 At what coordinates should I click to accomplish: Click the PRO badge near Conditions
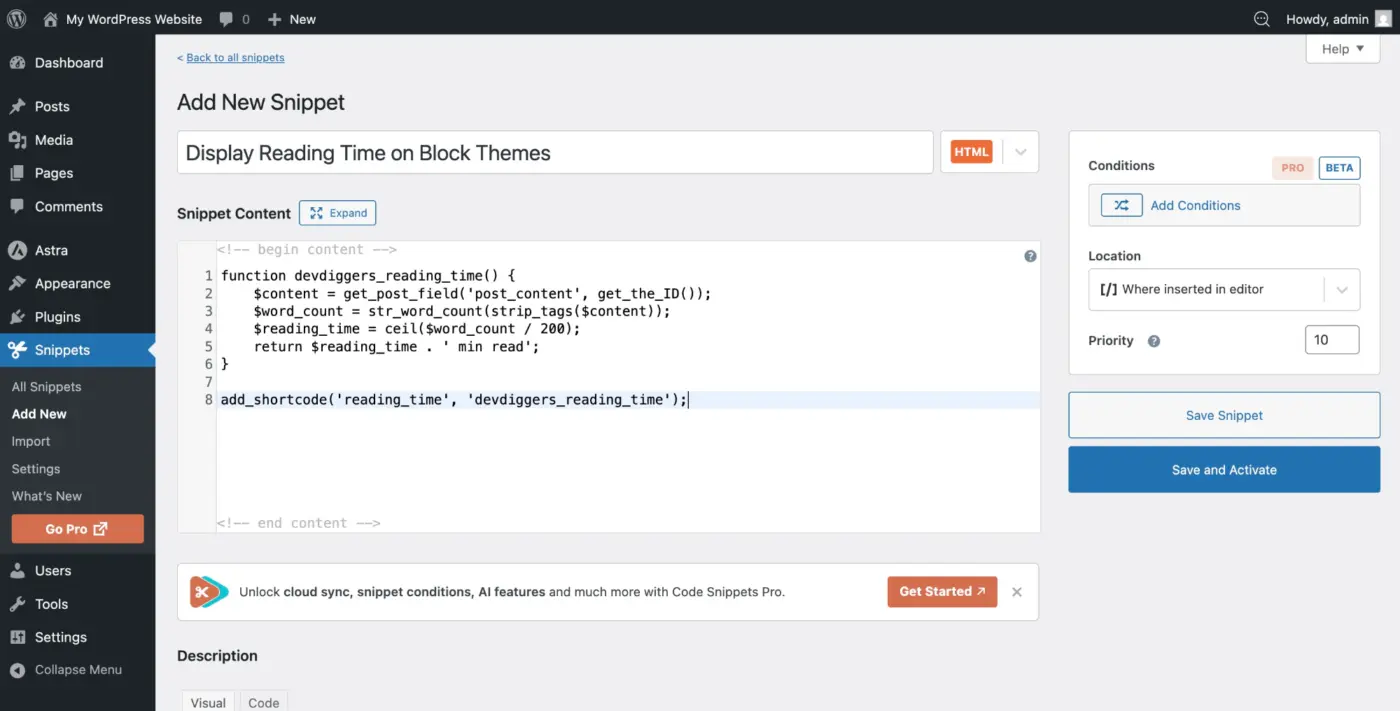pos(1293,168)
